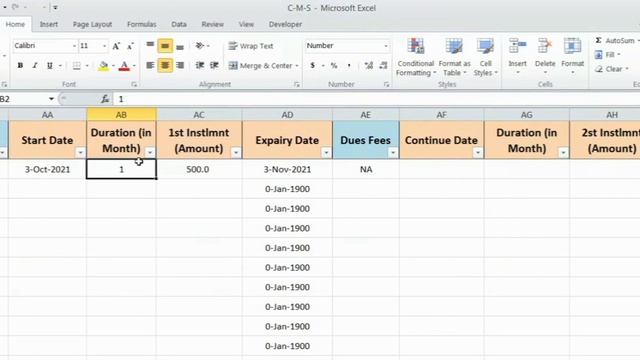Open the Fill Color dropdown arrow
Image resolution: width=640 pixels, height=360 pixels.
pyautogui.click(x=113, y=66)
